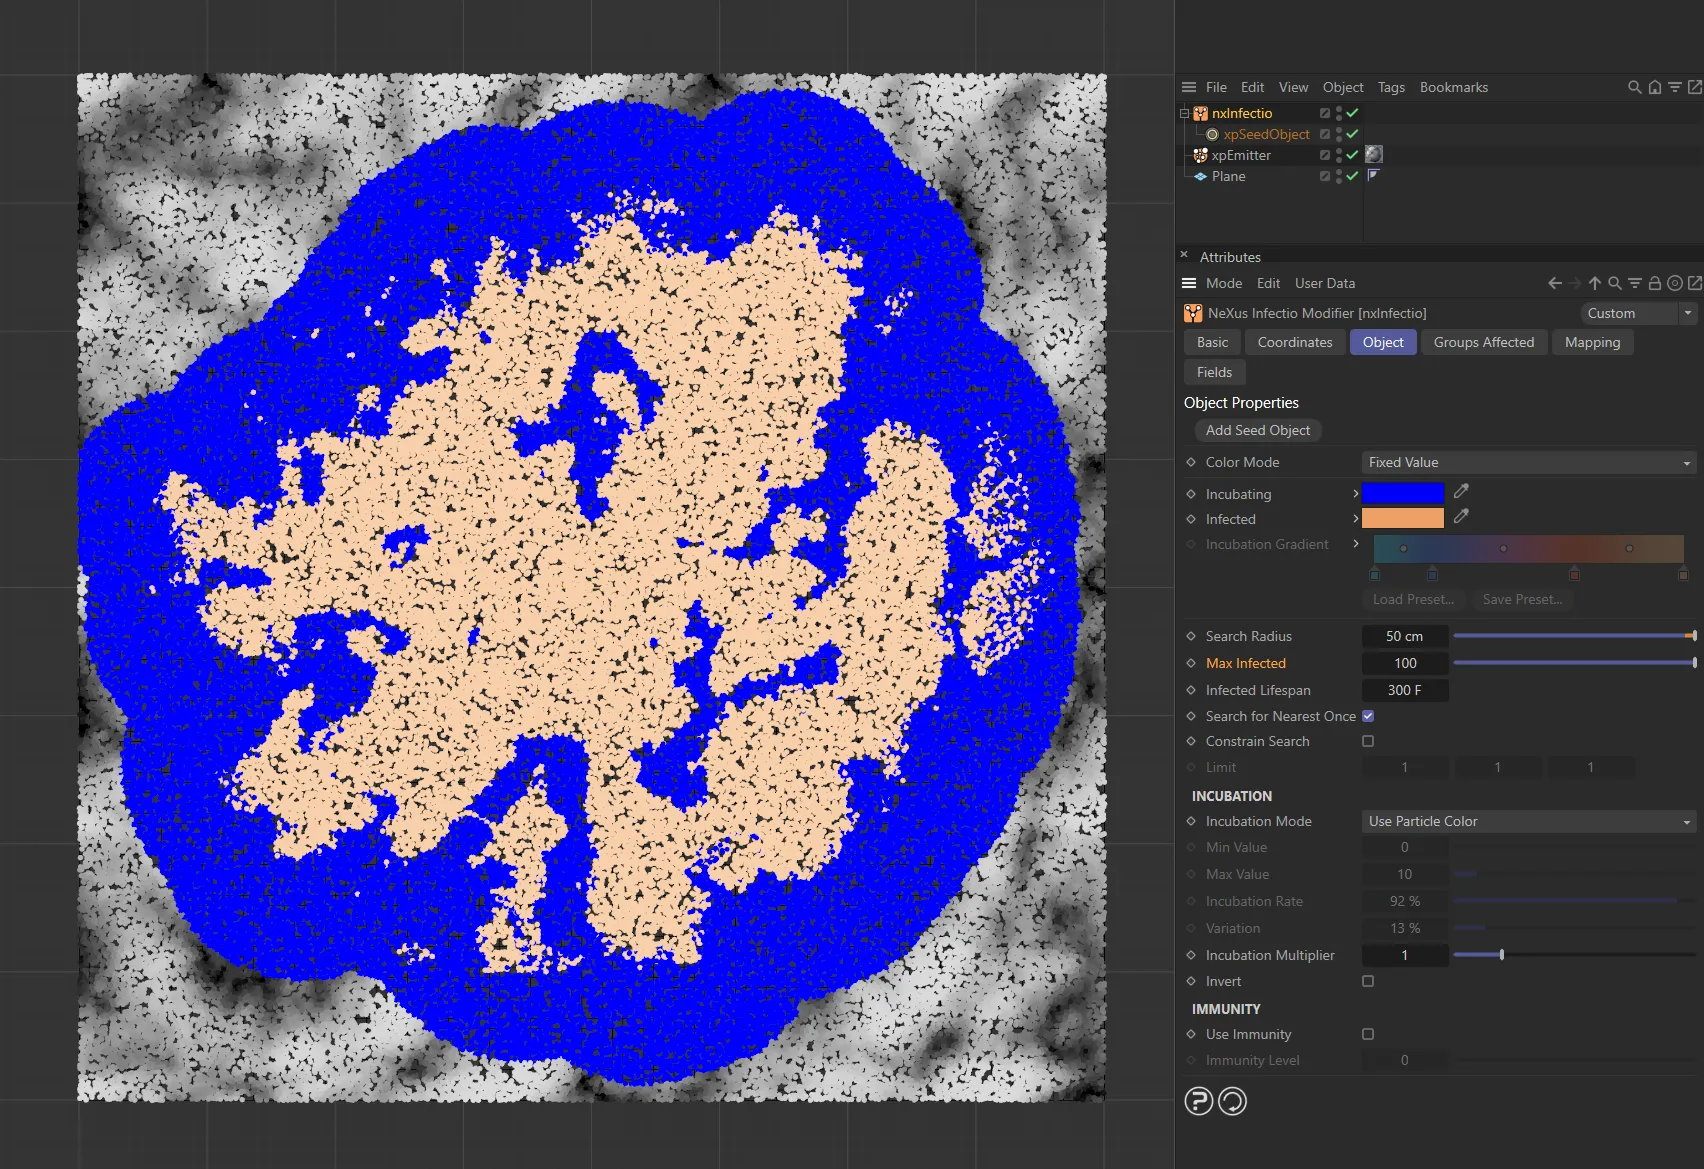Enable the Constrain Search checkbox
The width and height of the screenshot is (1704, 1169).
coord(1368,741)
